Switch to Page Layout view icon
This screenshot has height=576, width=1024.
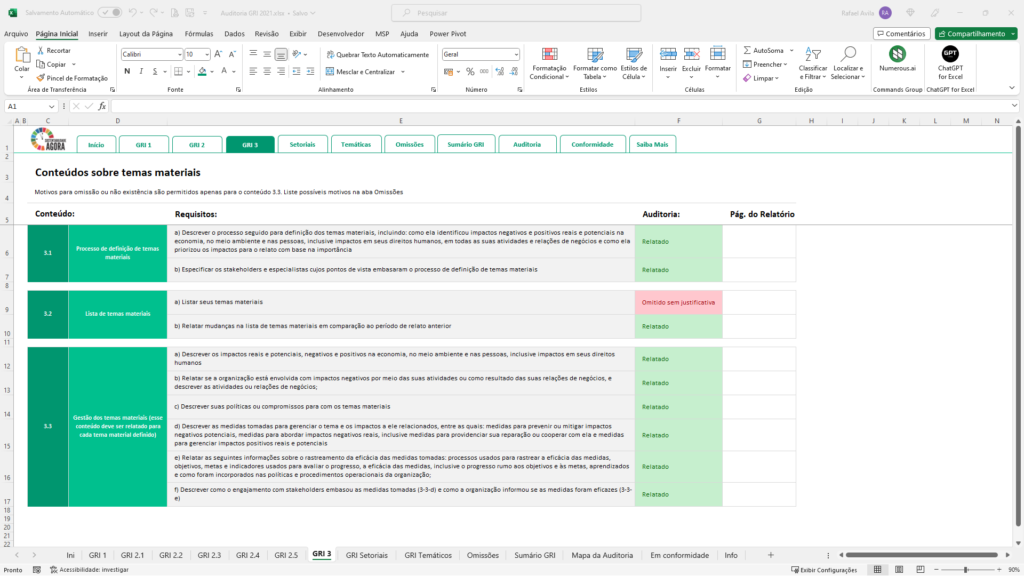pyautogui.click(x=899, y=569)
